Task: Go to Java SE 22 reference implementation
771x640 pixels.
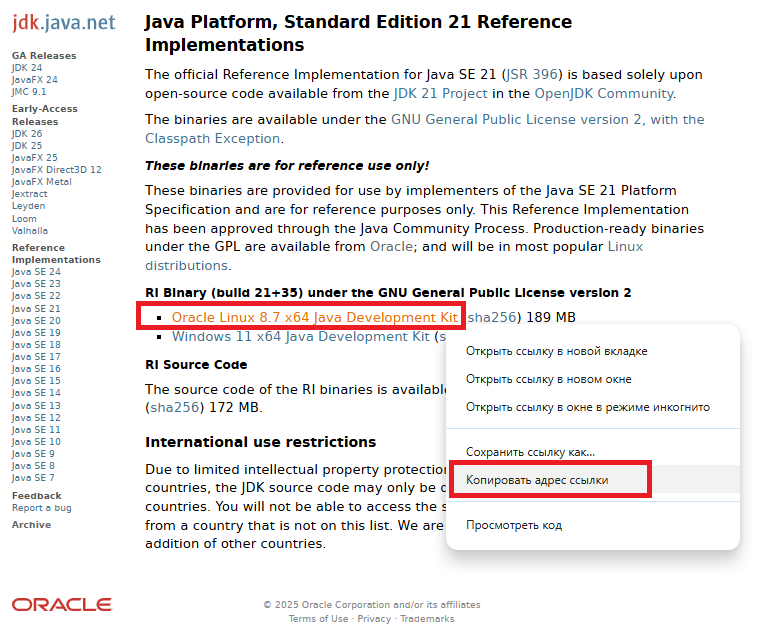Action: pos(36,296)
